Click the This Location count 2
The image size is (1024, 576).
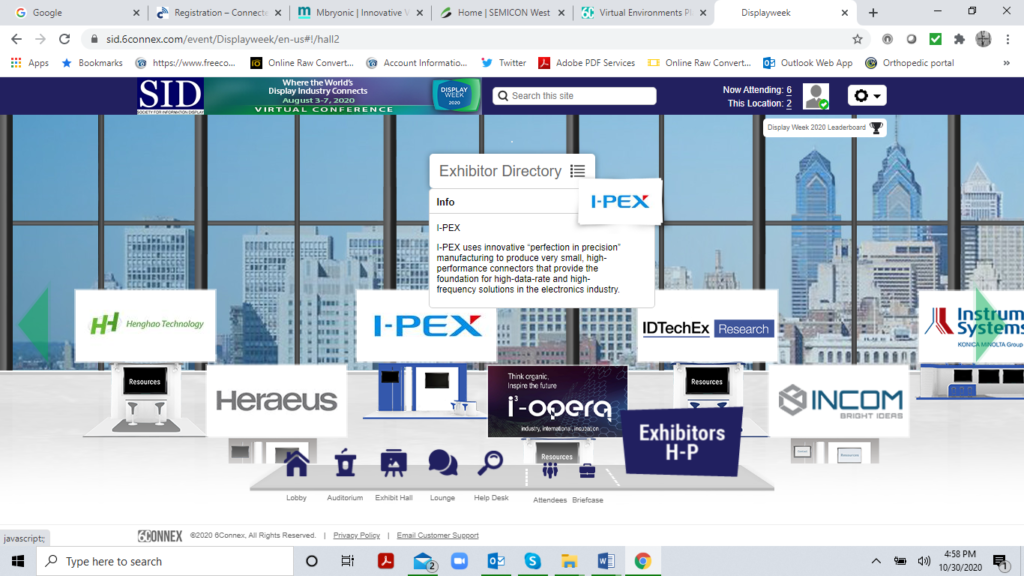pos(789,104)
